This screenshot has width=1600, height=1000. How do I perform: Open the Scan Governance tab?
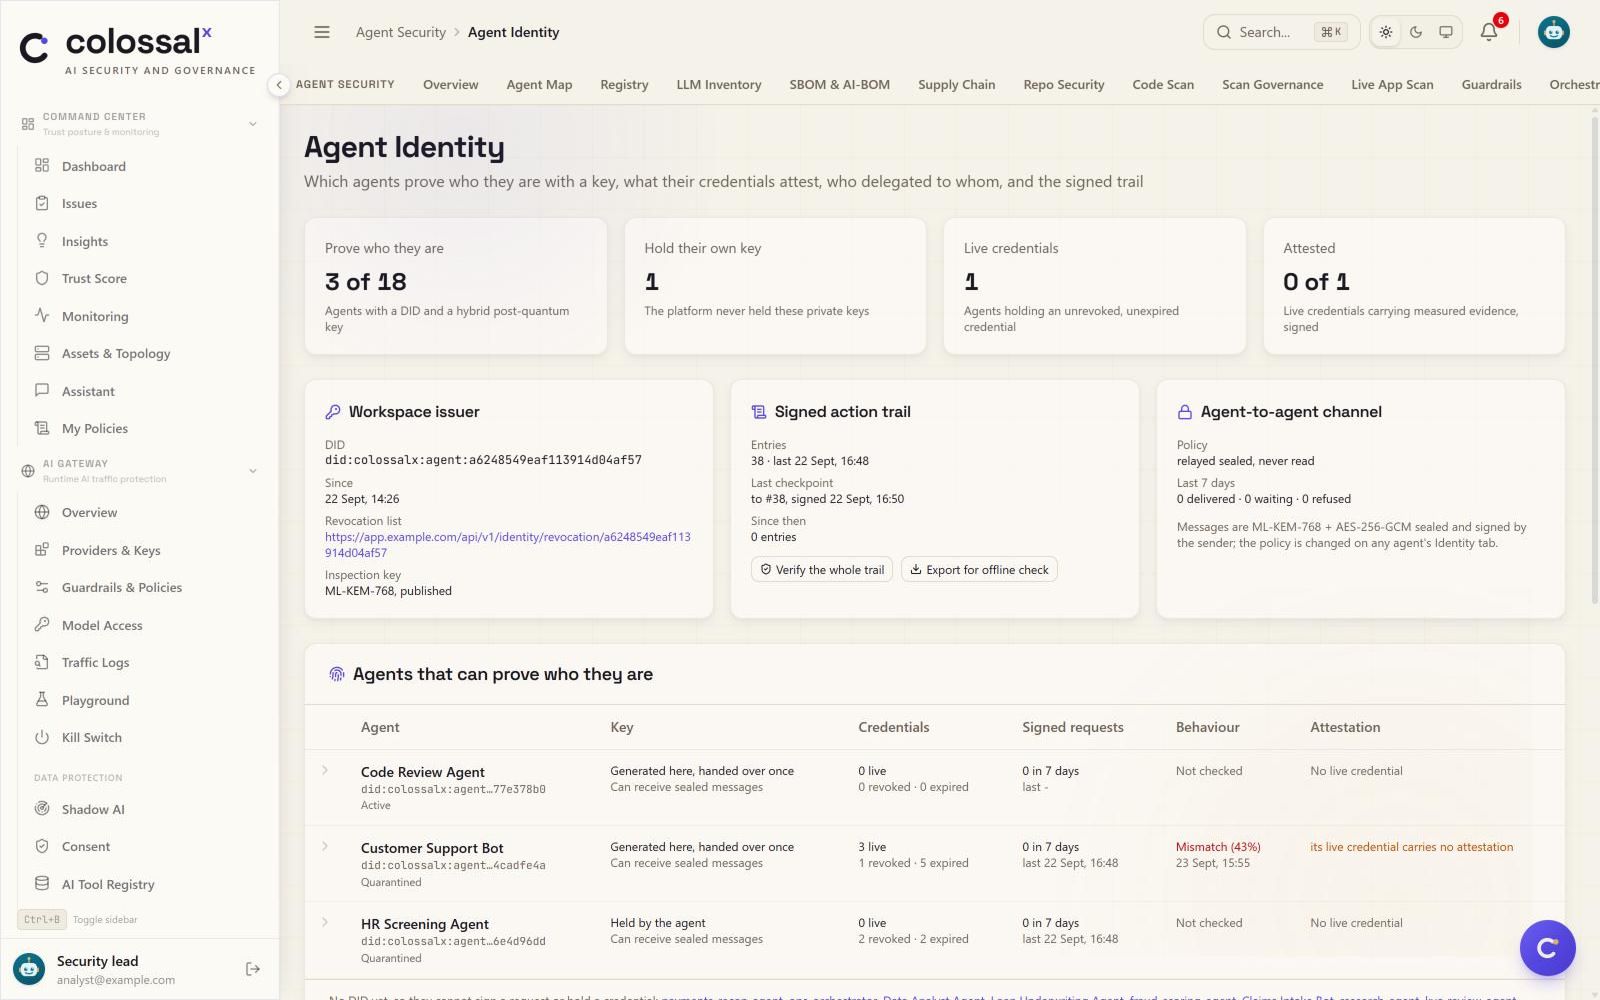pos(1272,84)
